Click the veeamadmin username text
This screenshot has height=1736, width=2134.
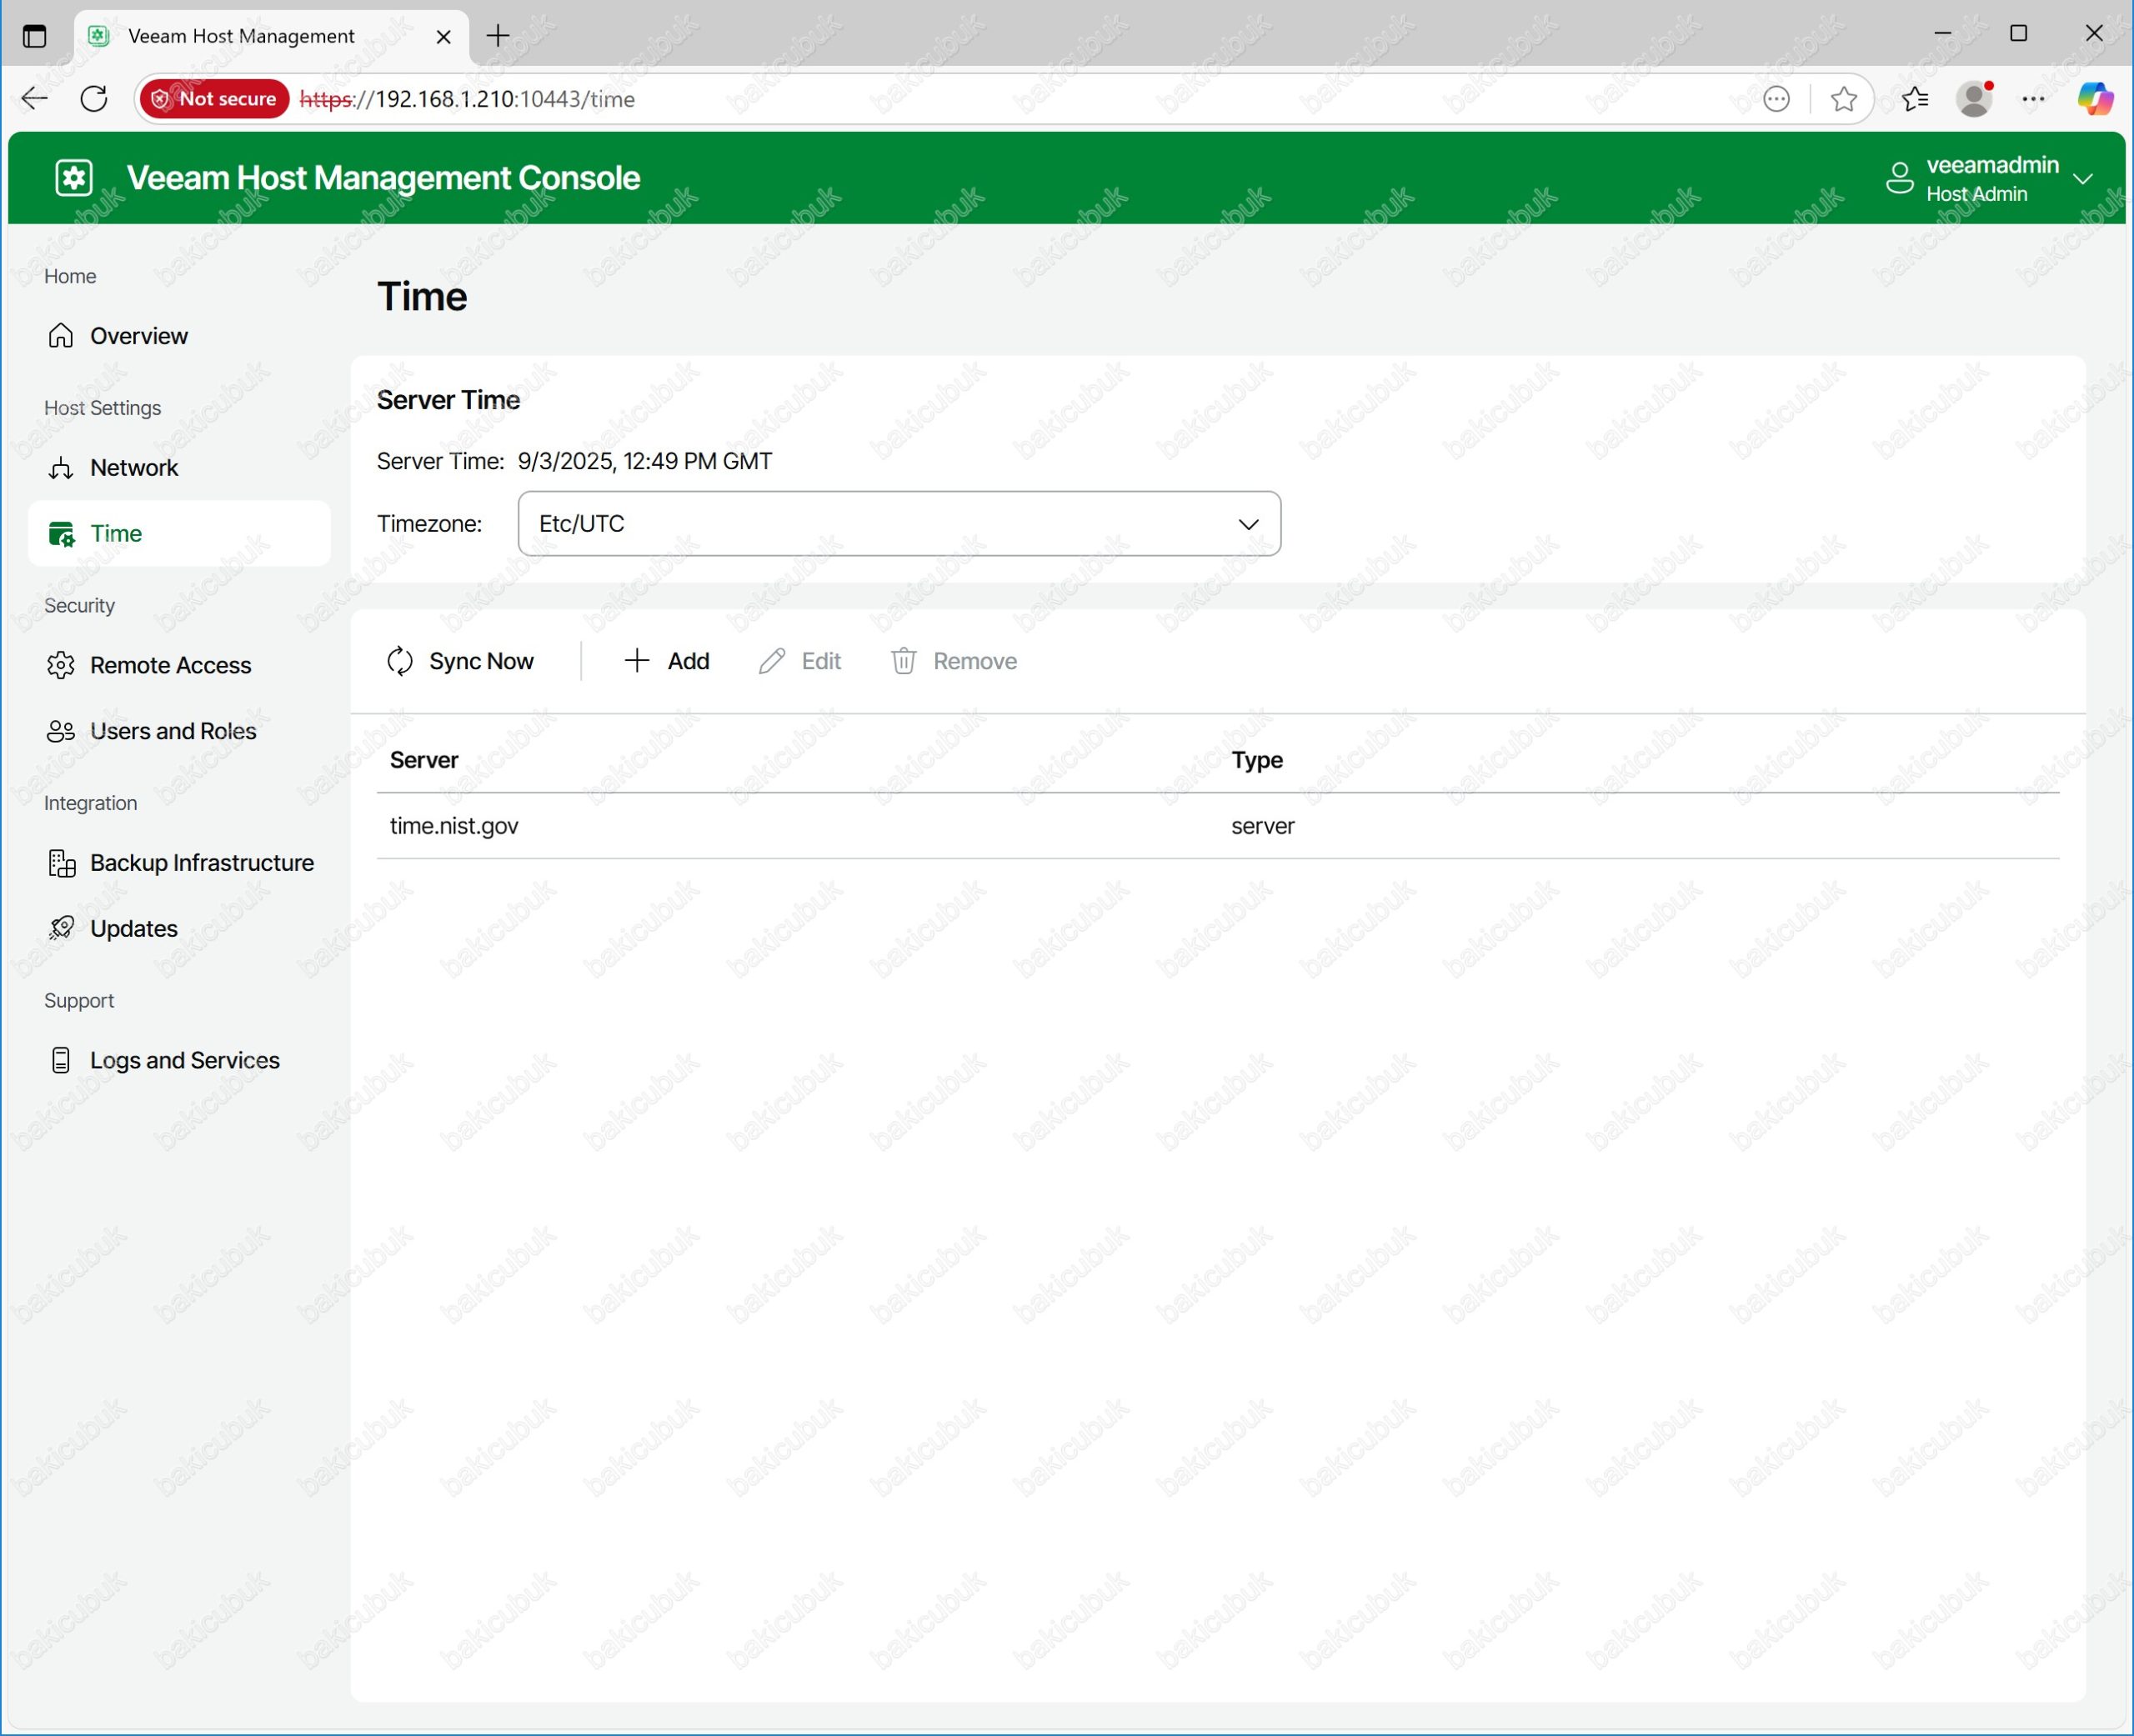[x=1992, y=165]
